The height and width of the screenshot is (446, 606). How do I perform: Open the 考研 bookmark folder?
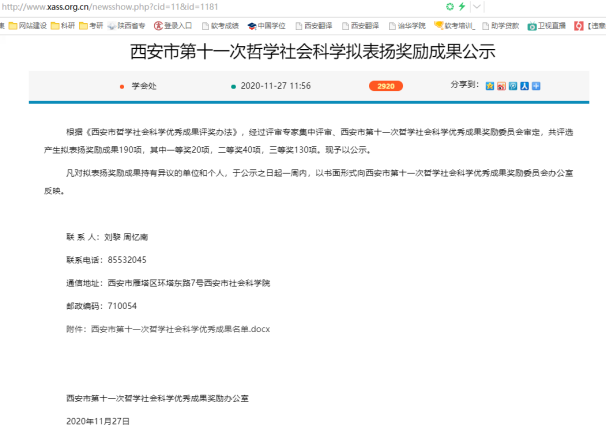pyautogui.click(x=92, y=25)
